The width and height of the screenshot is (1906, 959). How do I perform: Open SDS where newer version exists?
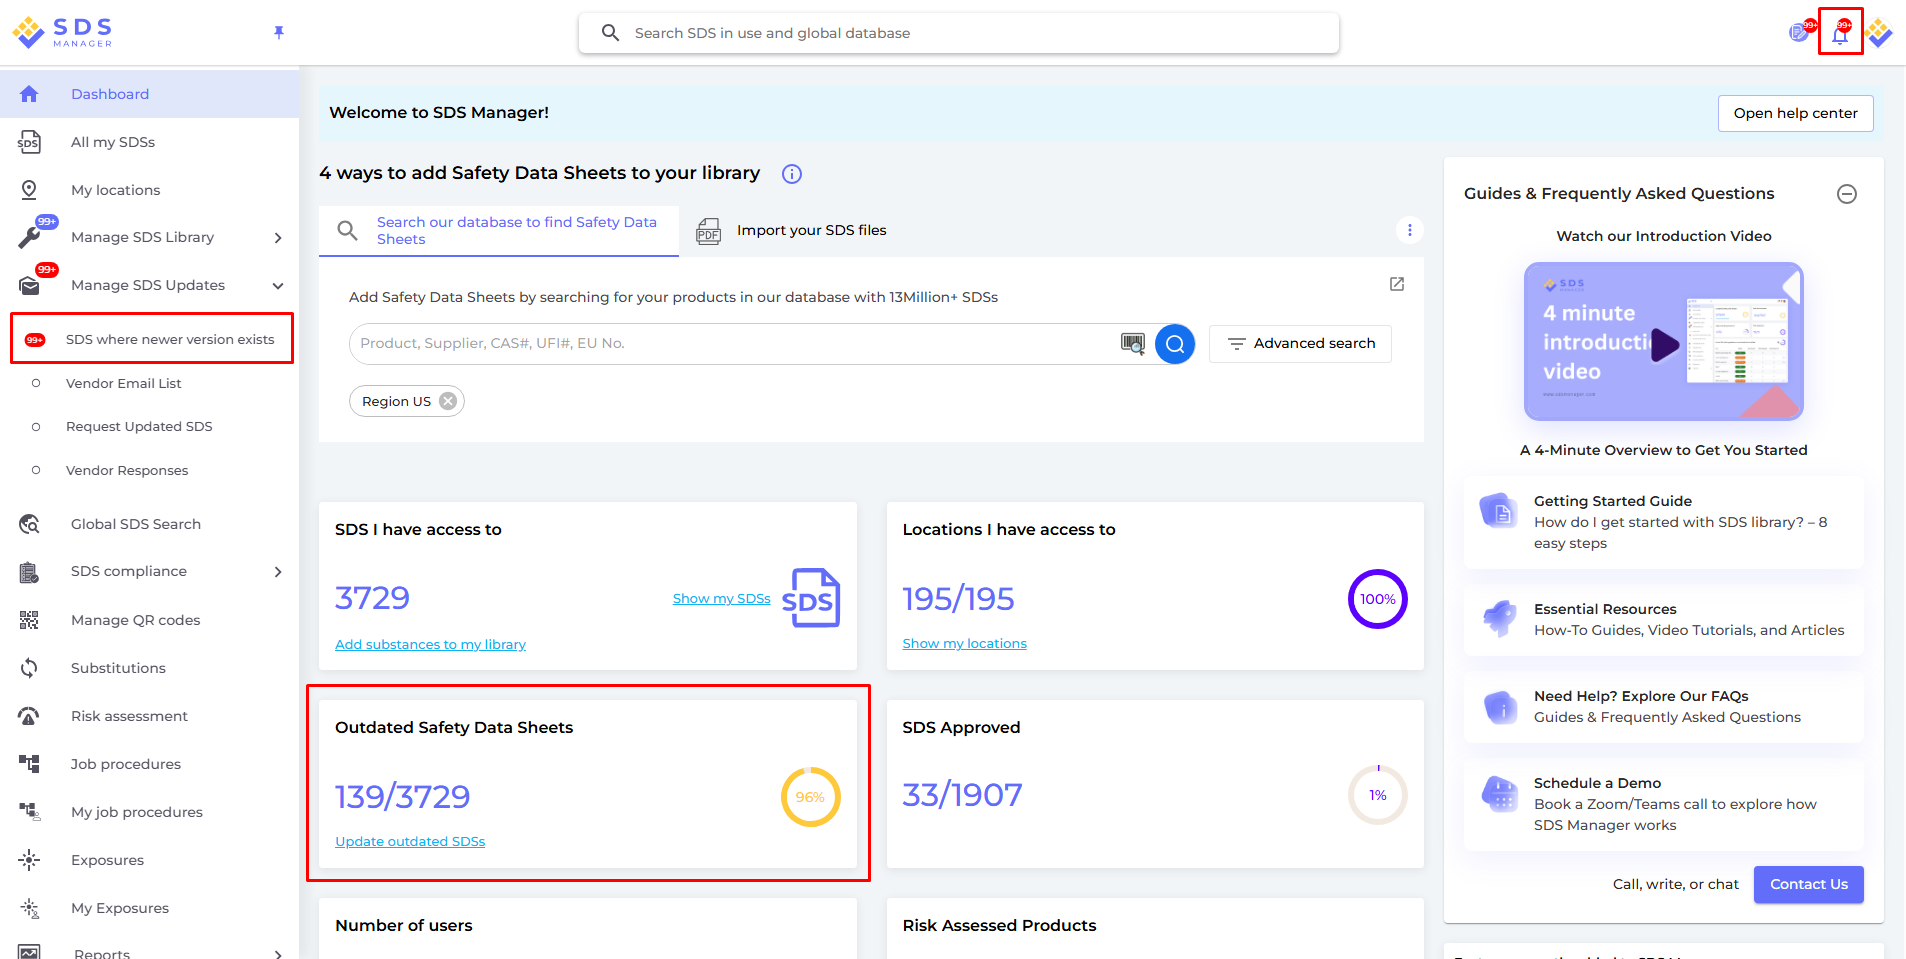point(152,339)
